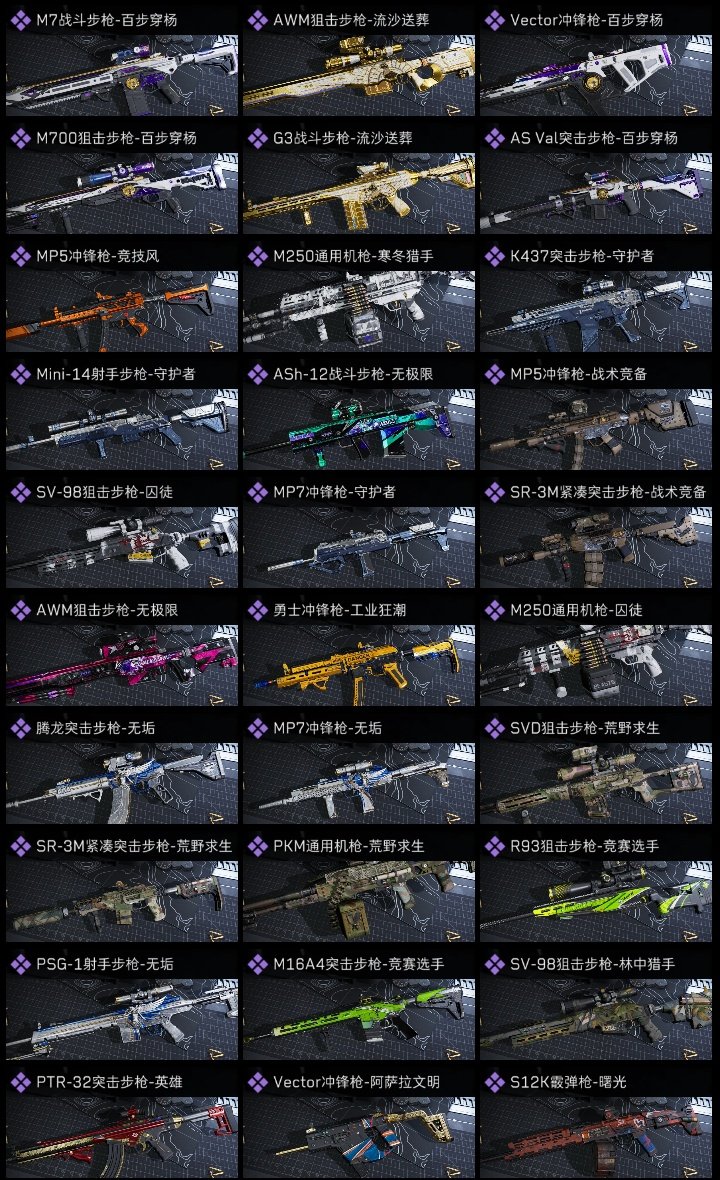
Task: Click the purple diamond icon next to M700狙击步枪-百步穿杨
Action: [20, 138]
